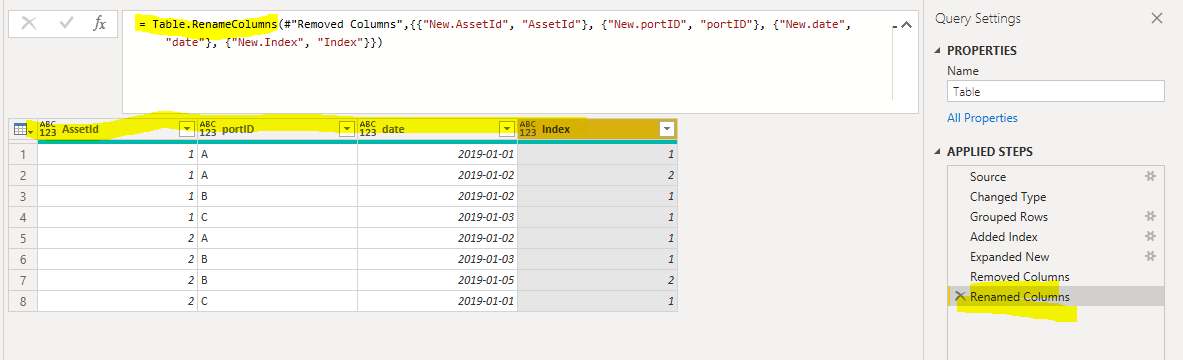Select the date column header
This screenshot has height=360, width=1183.
[438, 129]
